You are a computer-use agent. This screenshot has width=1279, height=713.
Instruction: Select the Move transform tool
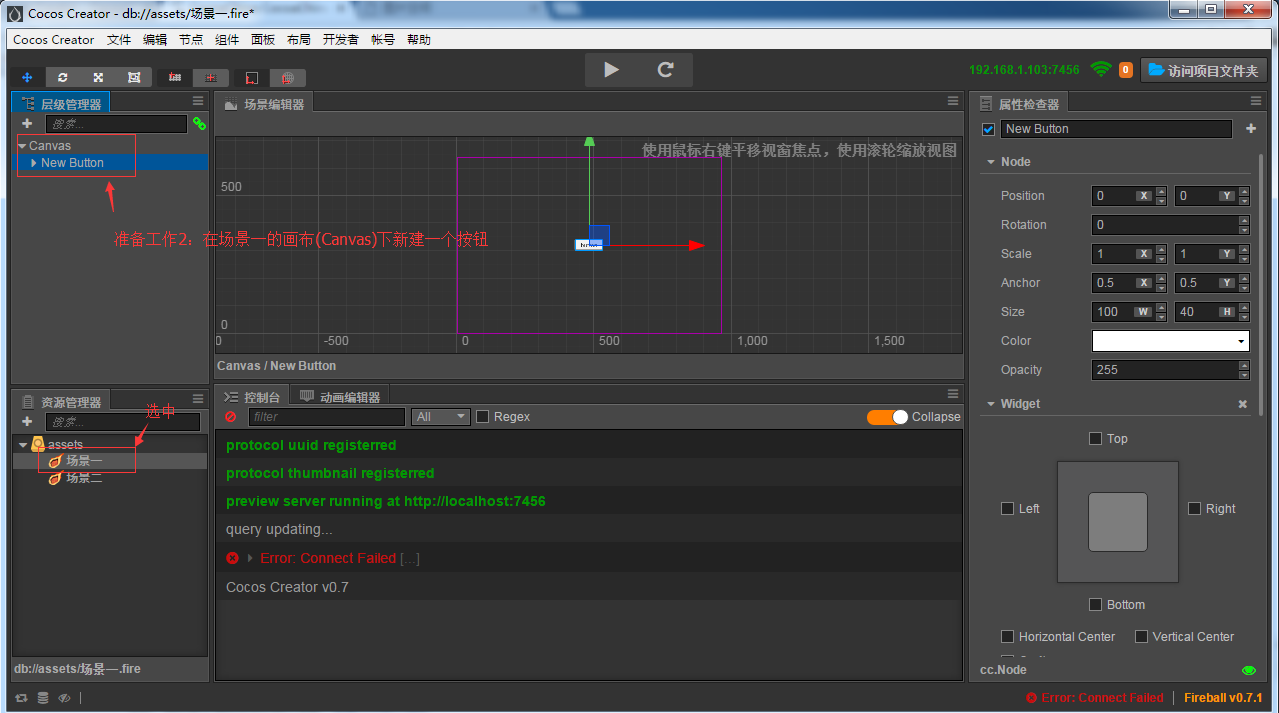[27, 77]
